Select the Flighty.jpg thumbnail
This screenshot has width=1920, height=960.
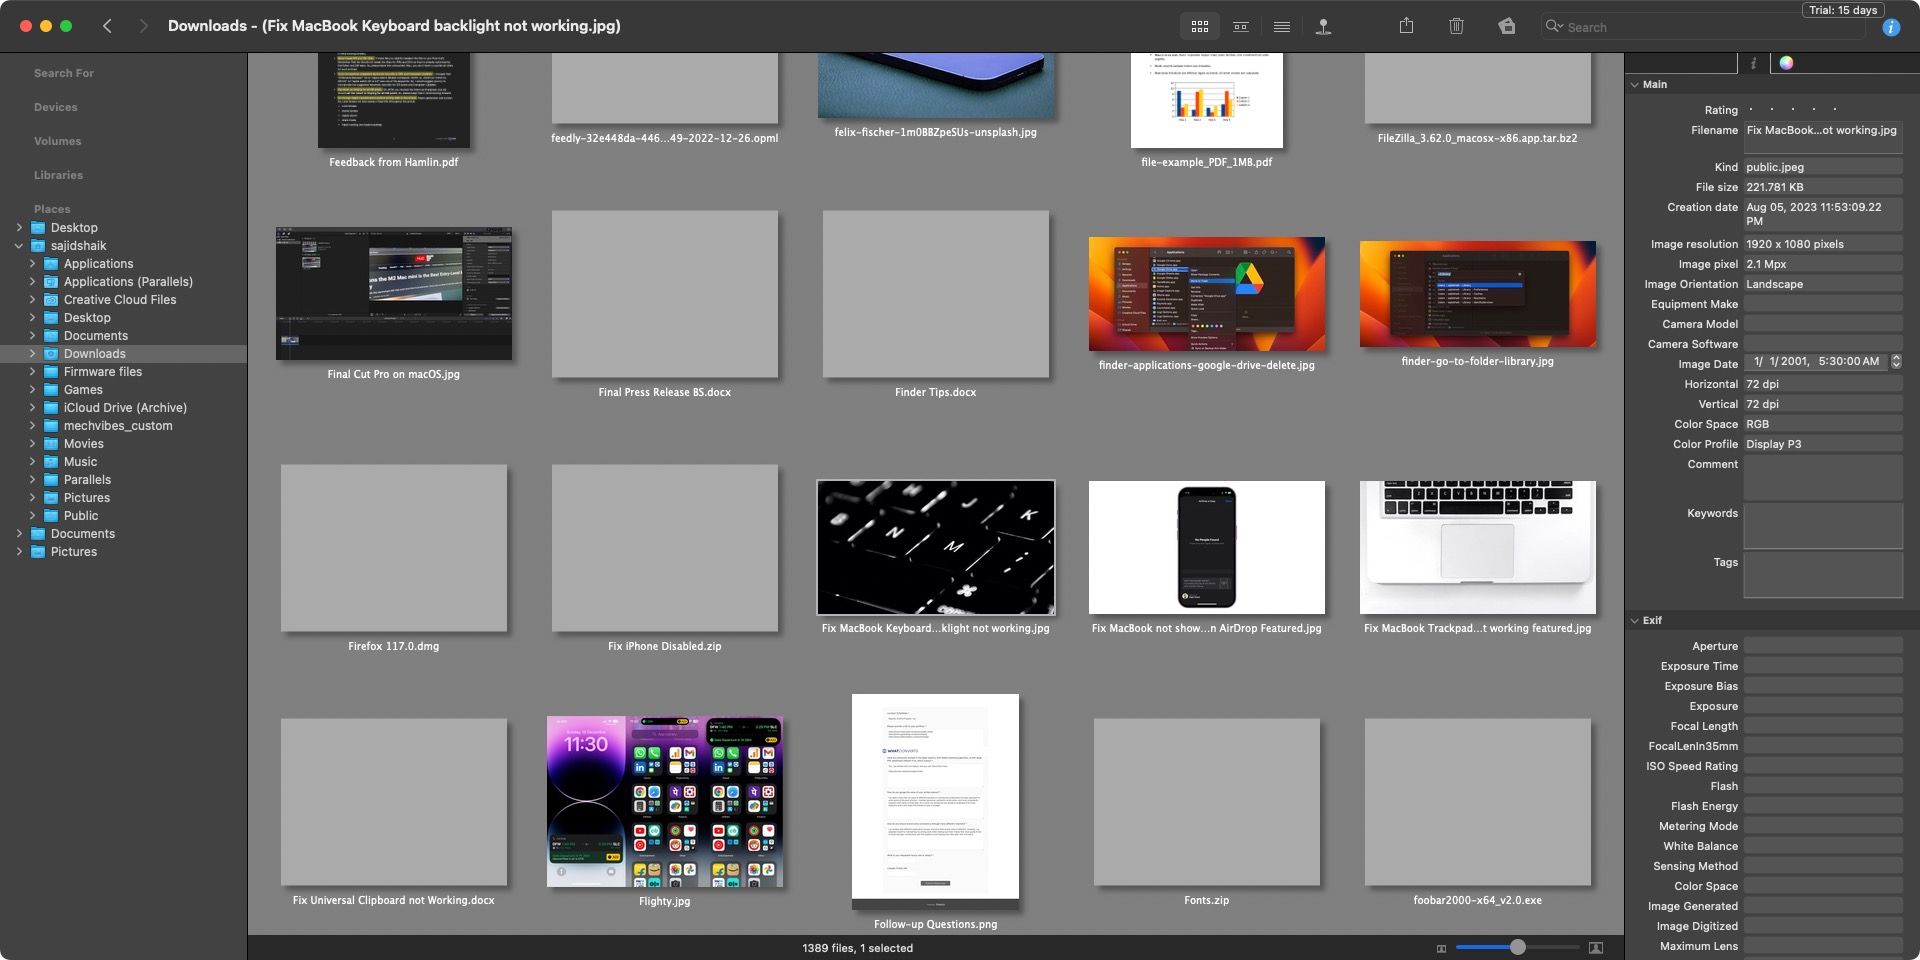point(664,800)
